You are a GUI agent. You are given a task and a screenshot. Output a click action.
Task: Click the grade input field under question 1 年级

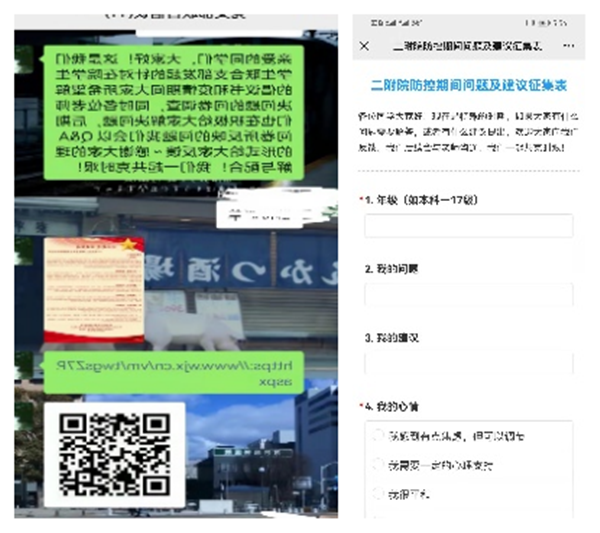point(469,226)
